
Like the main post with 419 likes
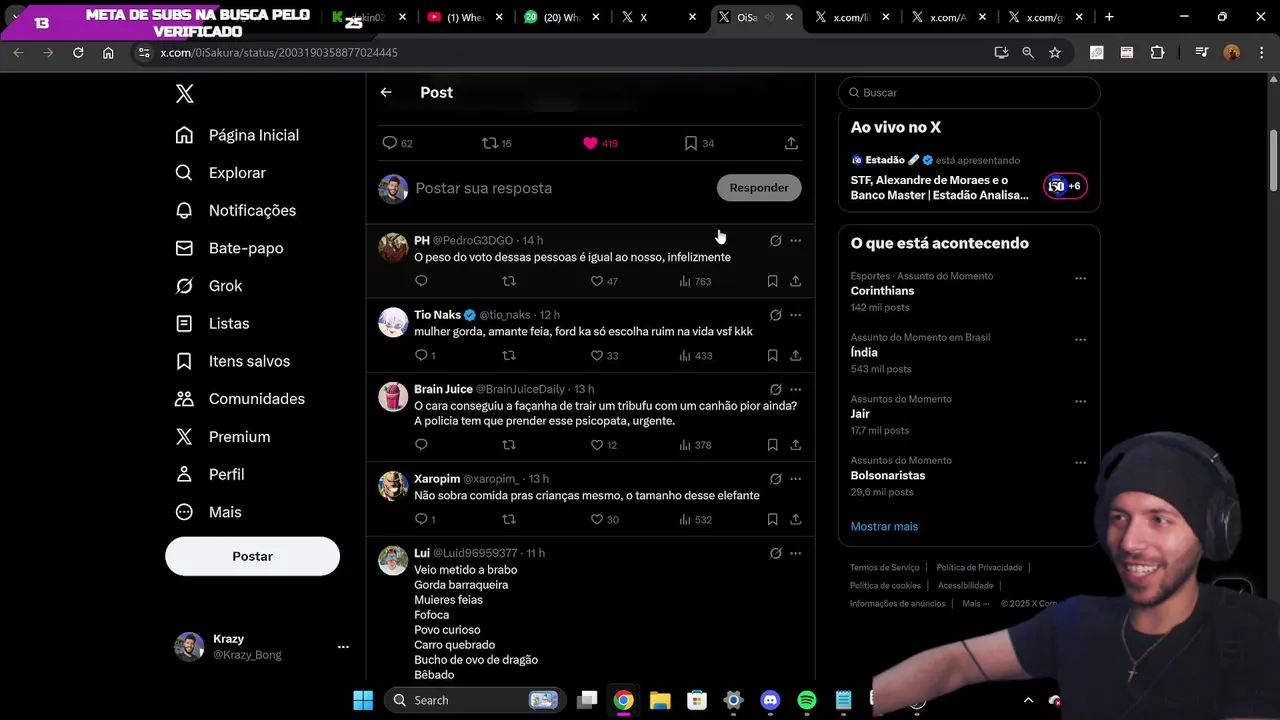coord(590,143)
